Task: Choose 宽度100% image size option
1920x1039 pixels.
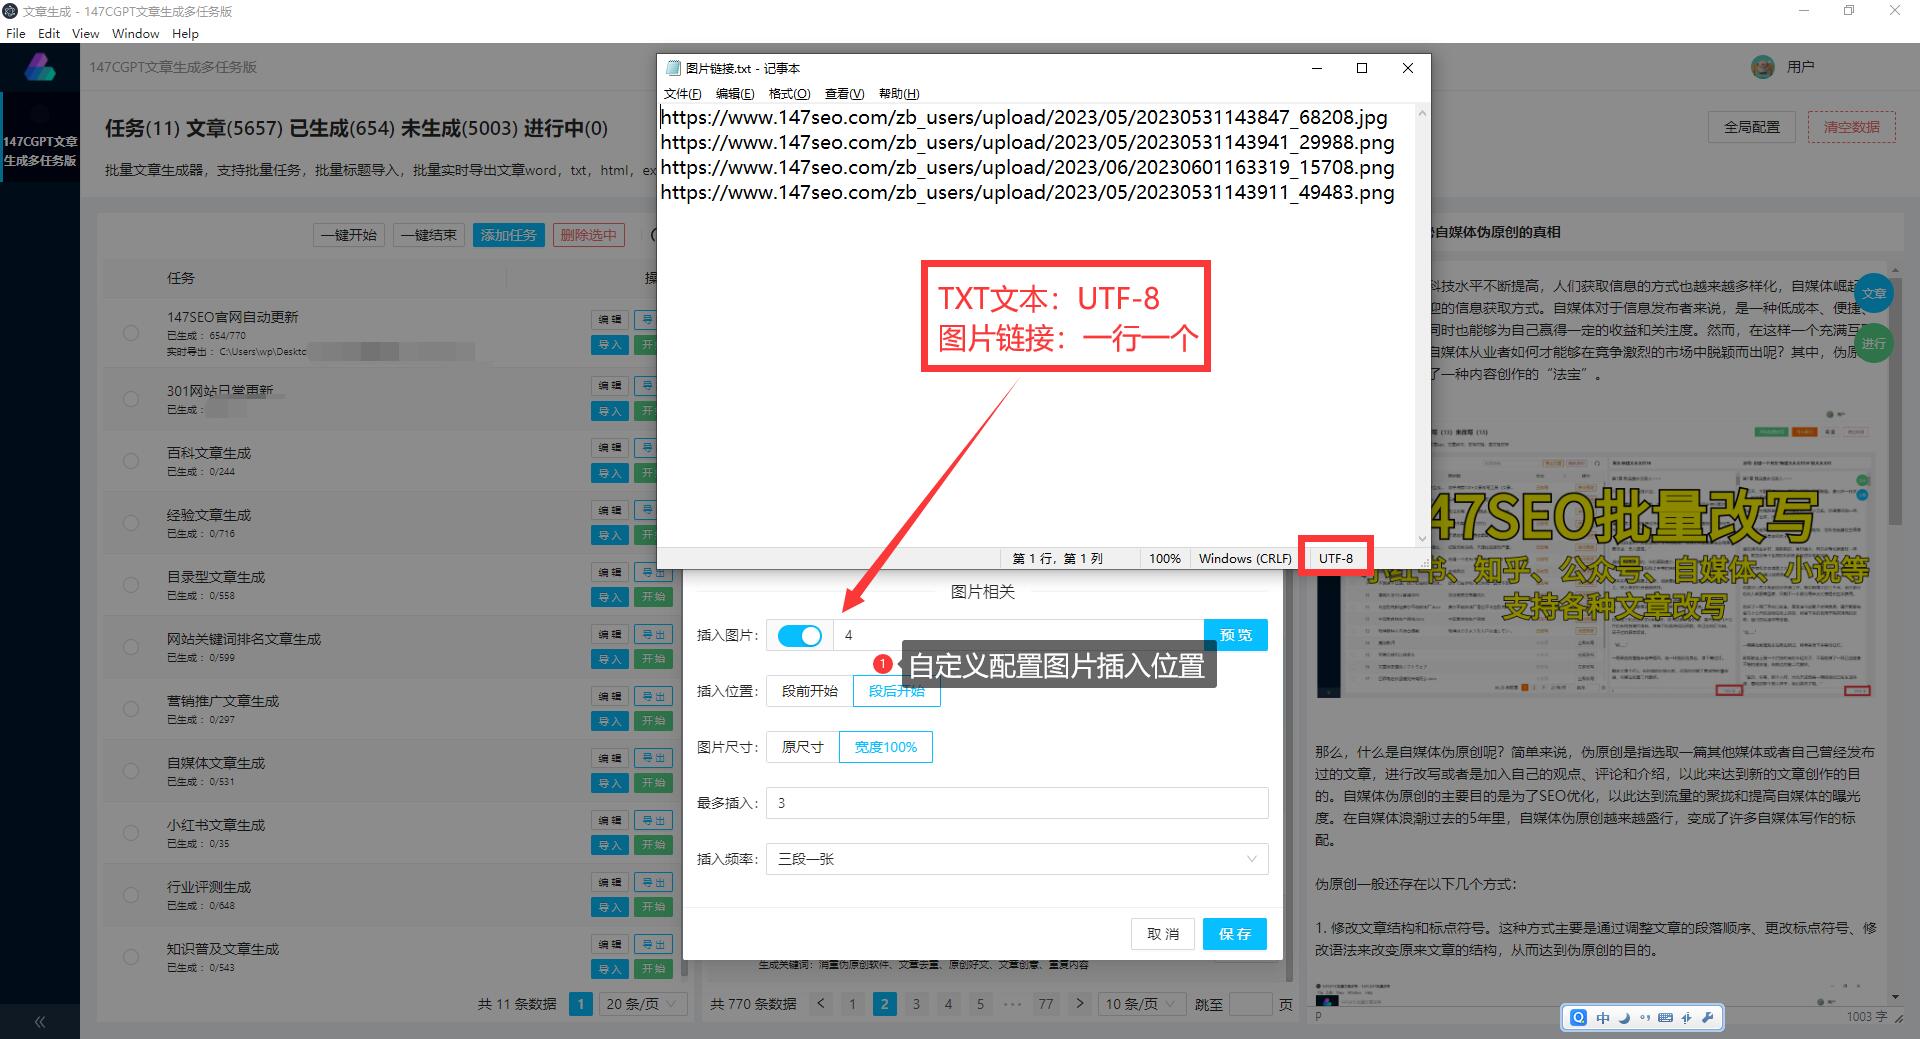Action: [x=886, y=747]
